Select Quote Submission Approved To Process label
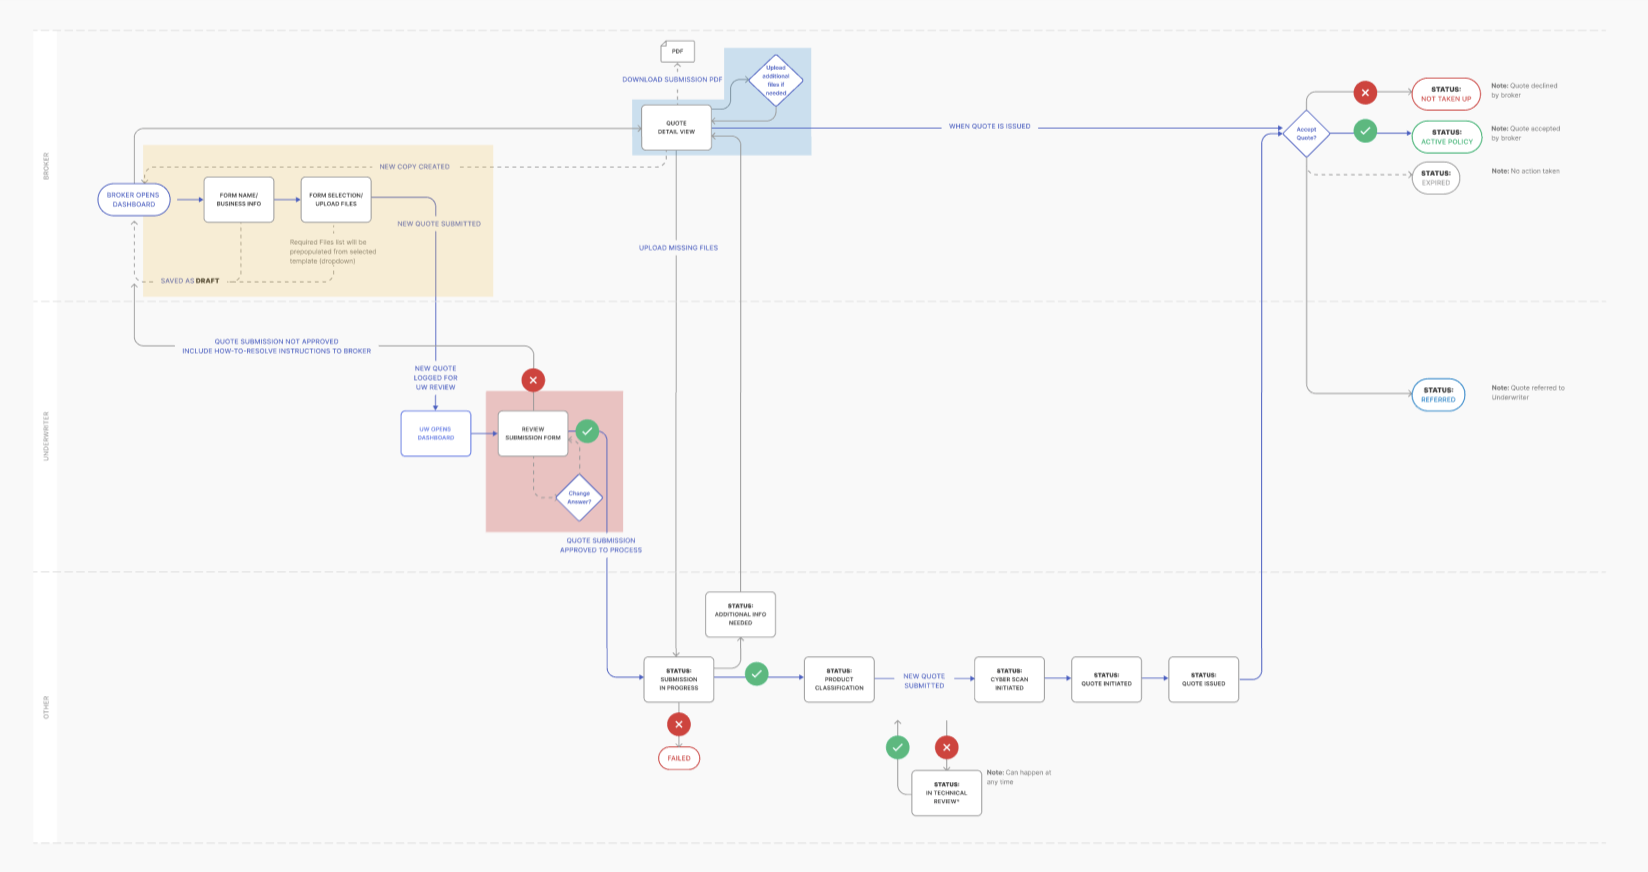The image size is (1648, 872). pos(601,545)
